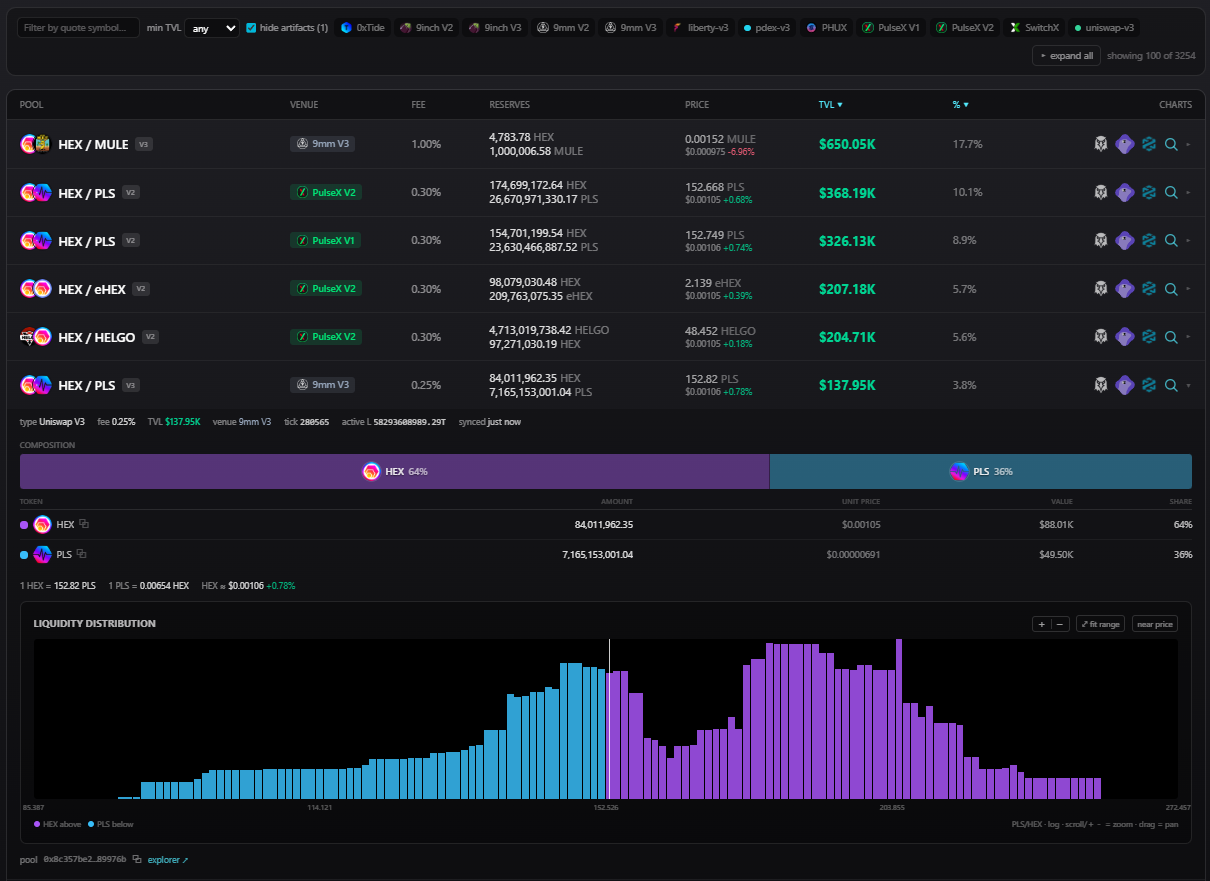Click FEE column header
The width and height of the screenshot is (1210, 881).
tap(418, 104)
